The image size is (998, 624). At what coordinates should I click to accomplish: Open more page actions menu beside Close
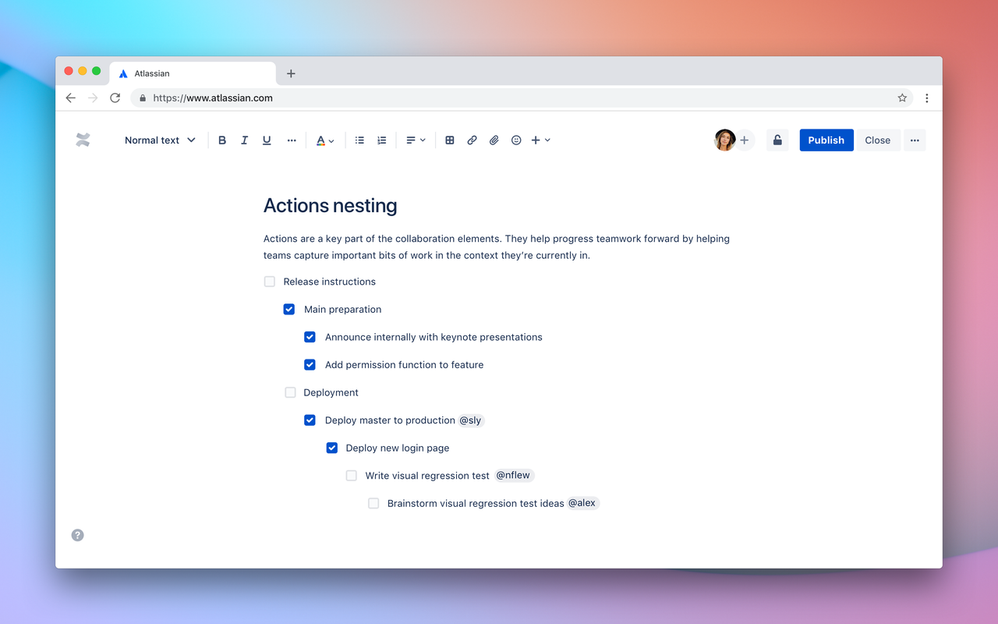pos(915,140)
